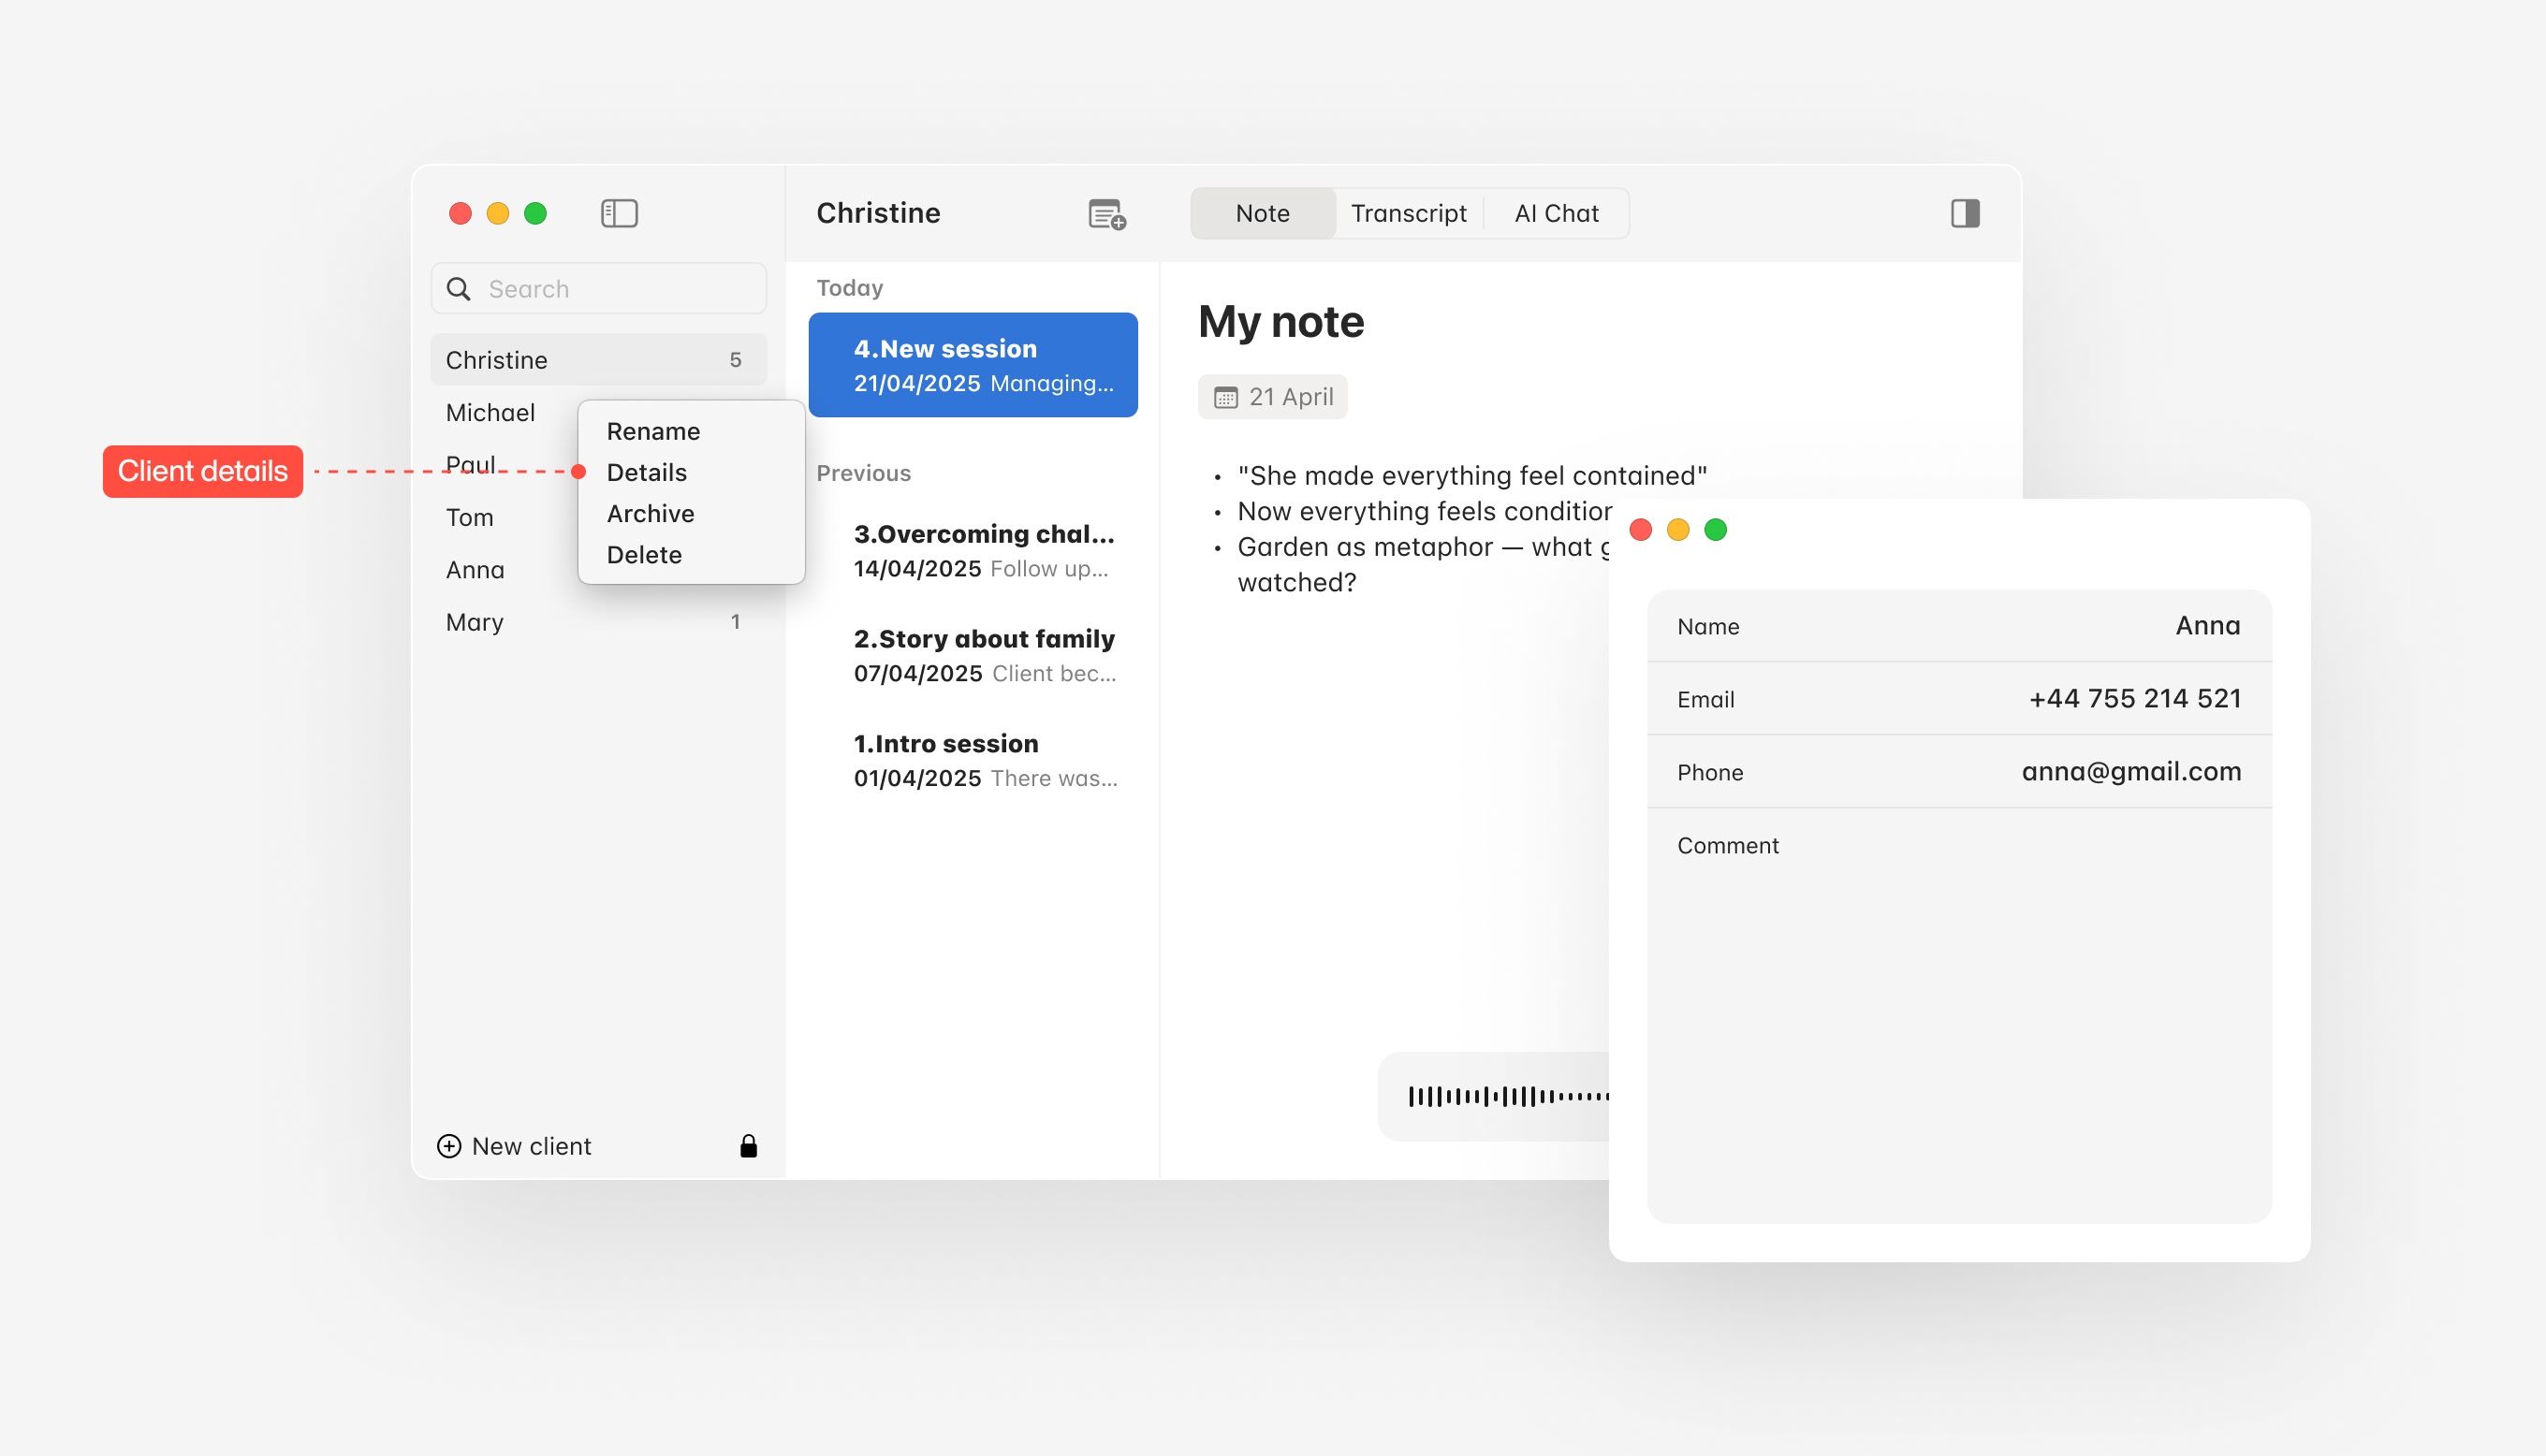Close the client details window

[x=1640, y=530]
